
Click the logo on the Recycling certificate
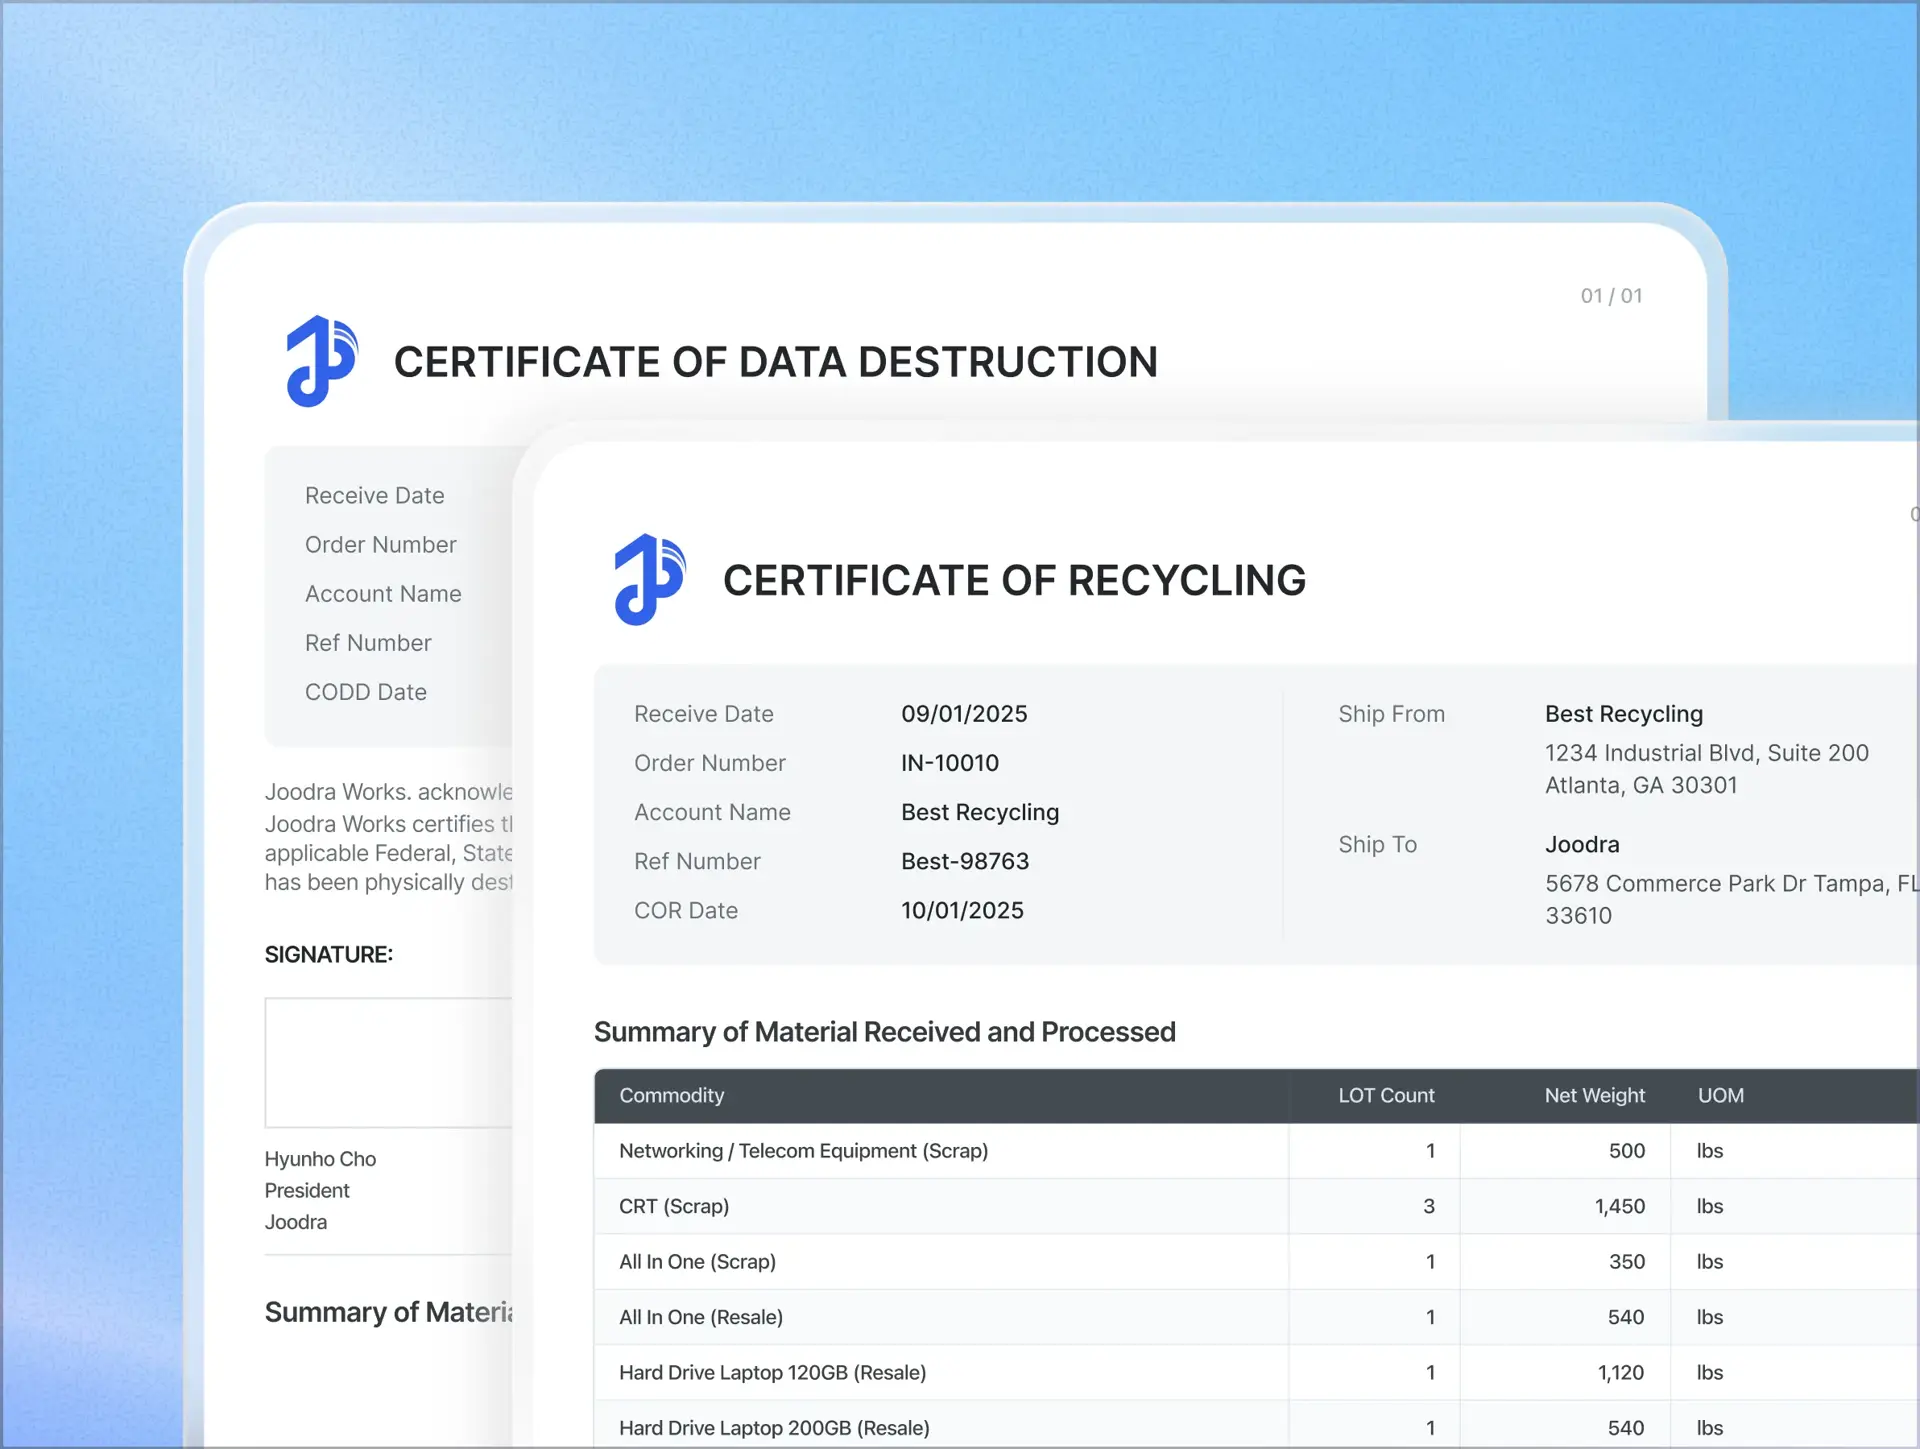click(650, 580)
